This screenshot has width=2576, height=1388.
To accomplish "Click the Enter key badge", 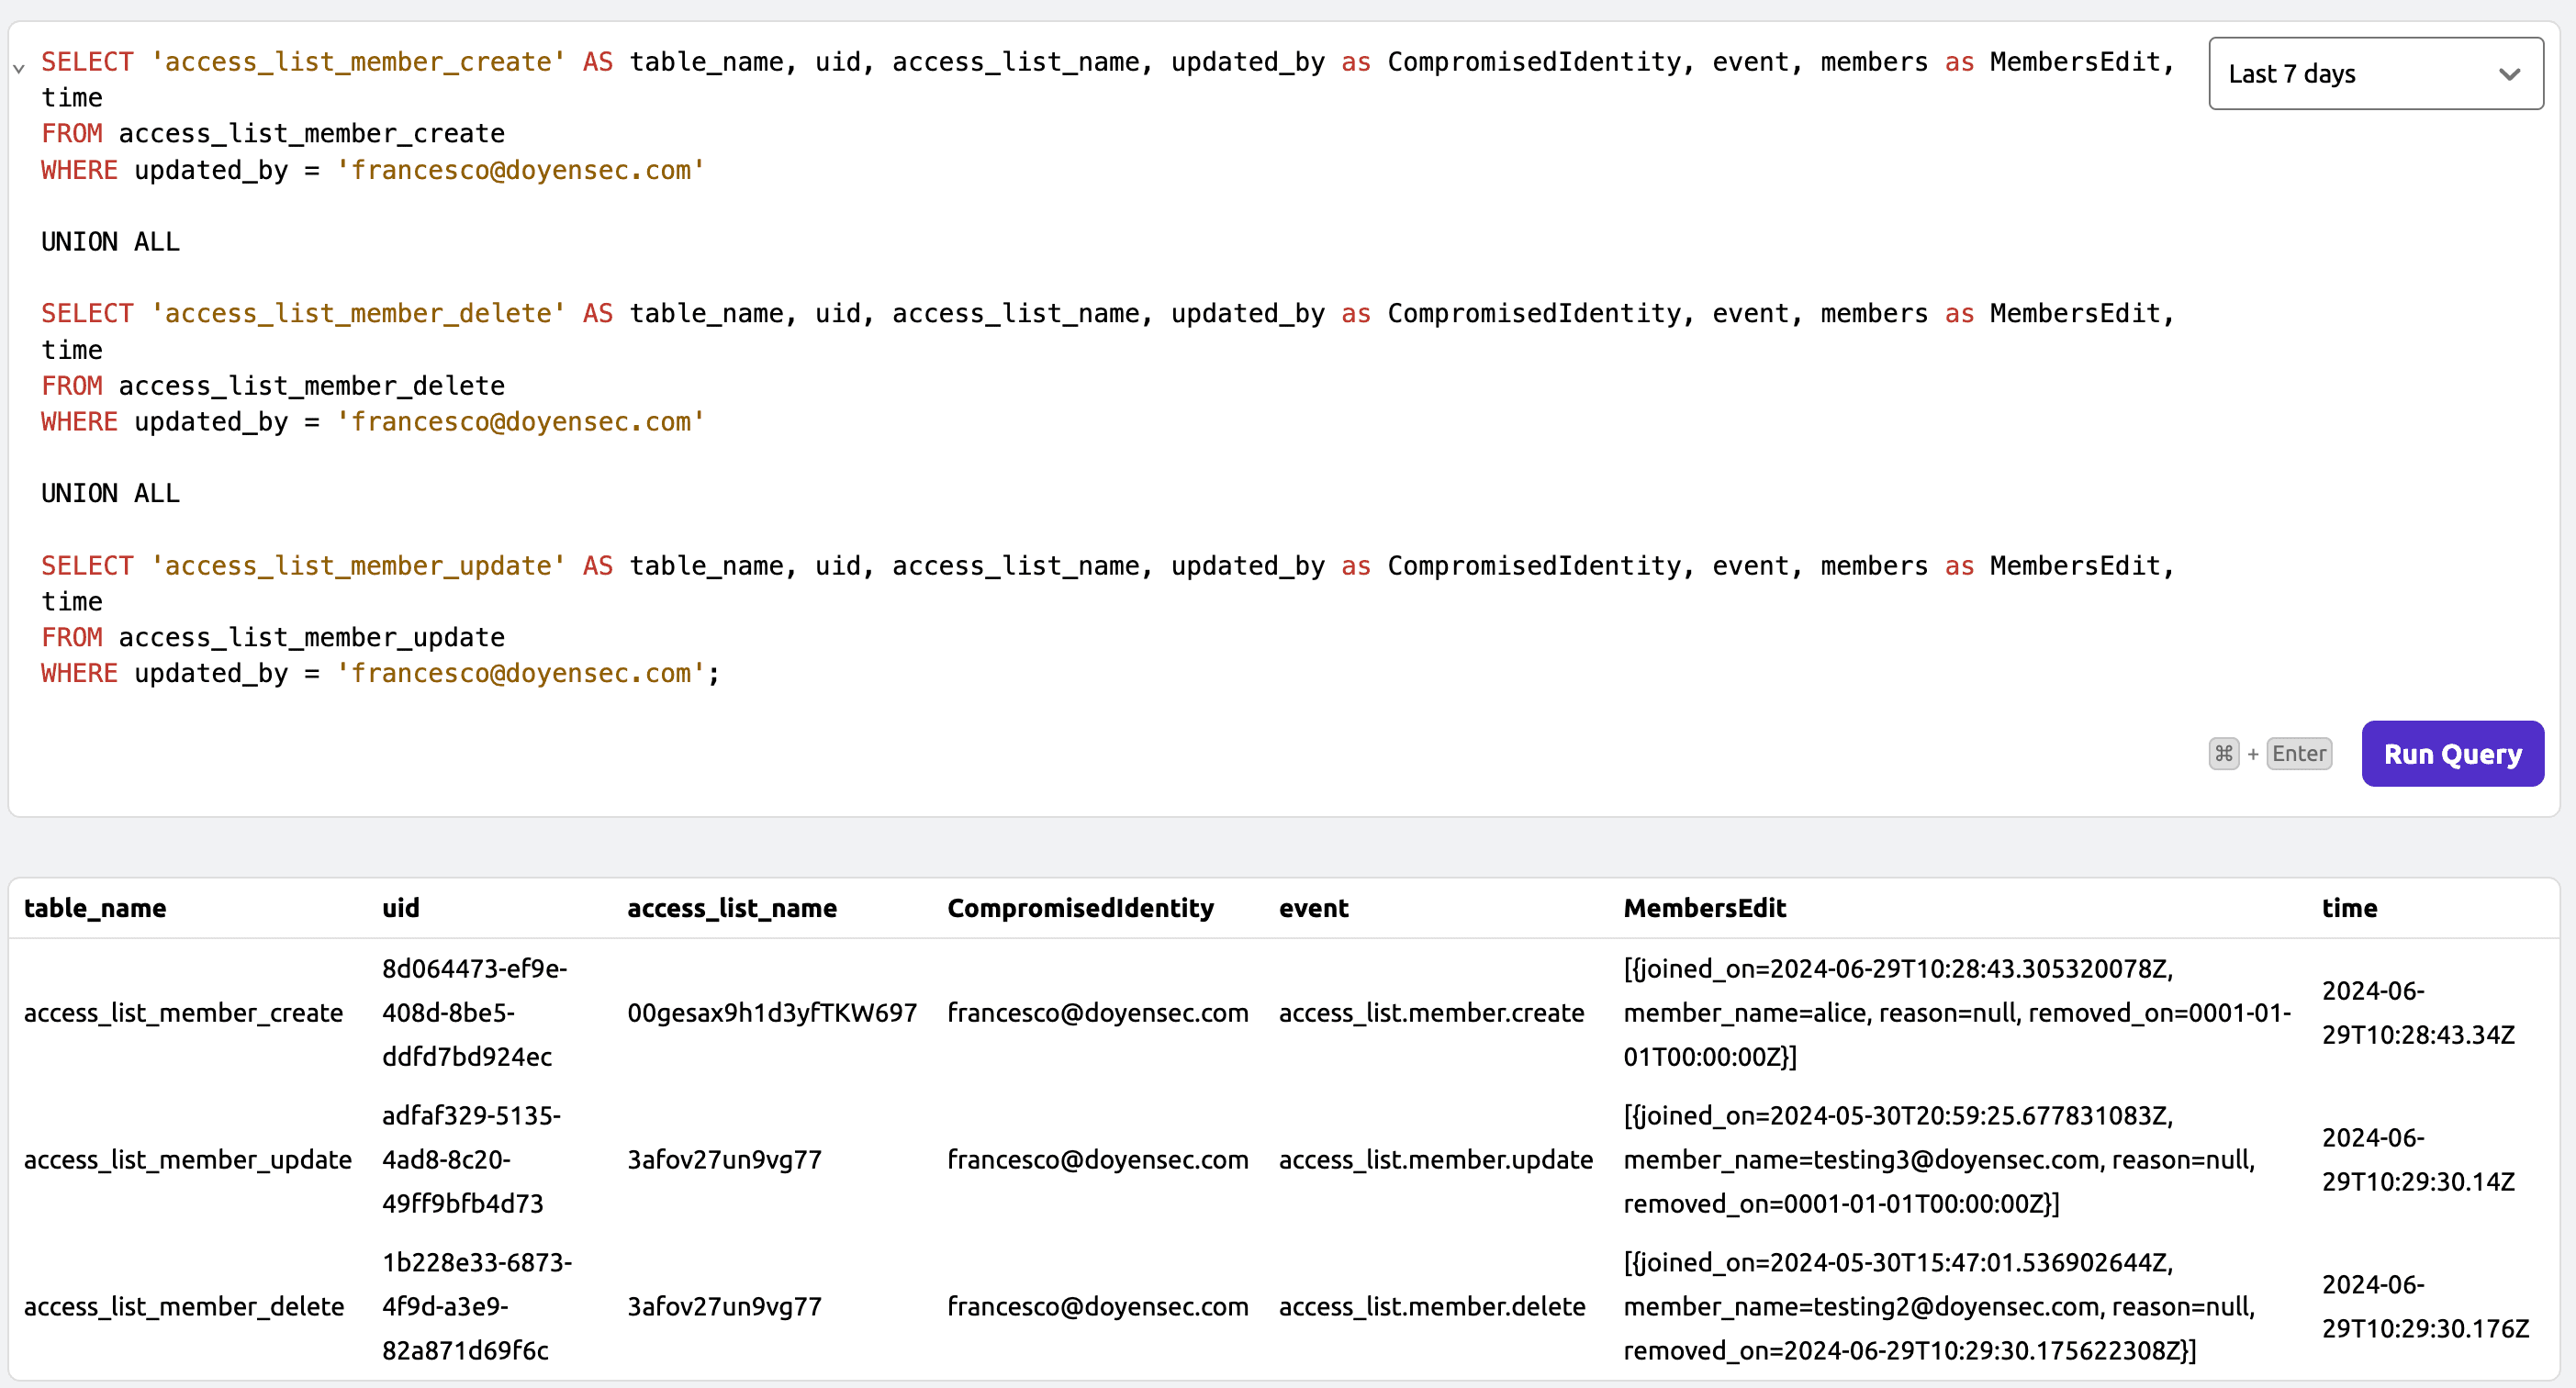I will click(2299, 753).
